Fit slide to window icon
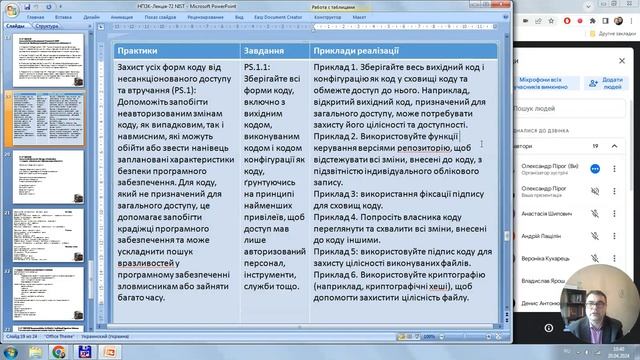640x360 pixels. (x=498, y=337)
